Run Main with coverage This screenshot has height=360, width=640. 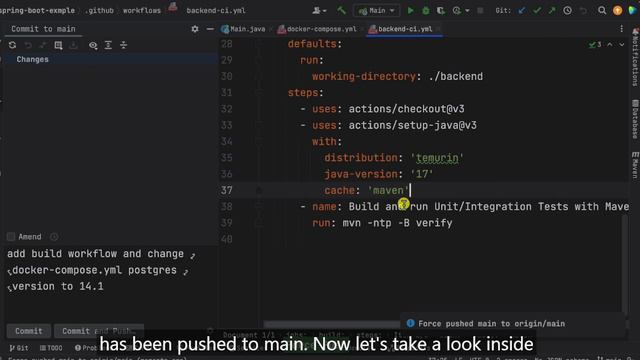point(441,11)
